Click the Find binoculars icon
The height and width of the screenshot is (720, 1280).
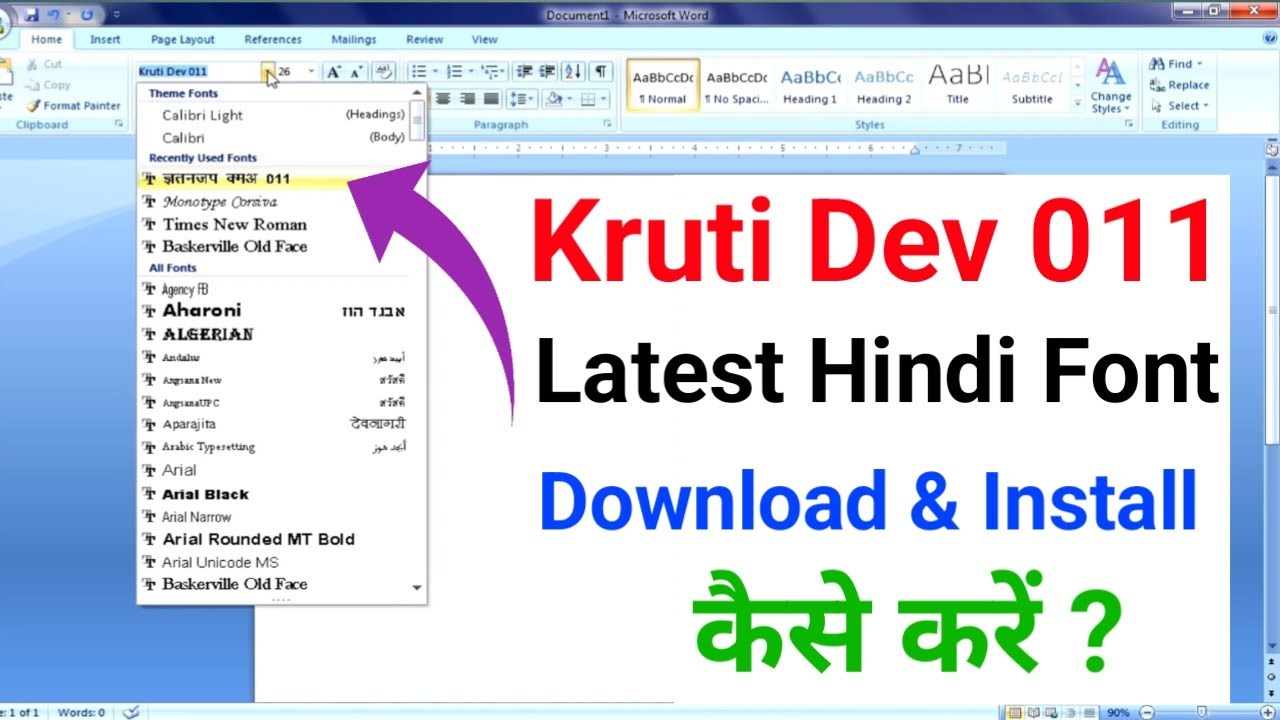[1158, 64]
